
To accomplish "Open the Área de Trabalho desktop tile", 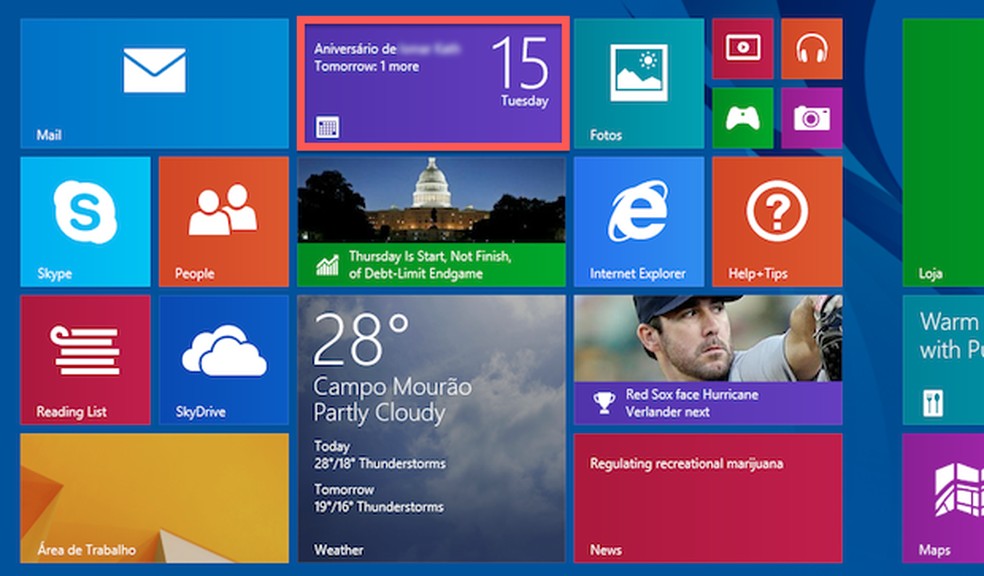I will point(154,498).
